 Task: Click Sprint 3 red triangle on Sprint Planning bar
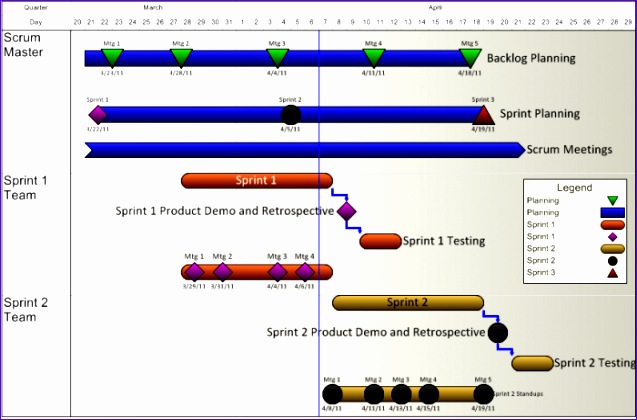(x=483, y=115)
